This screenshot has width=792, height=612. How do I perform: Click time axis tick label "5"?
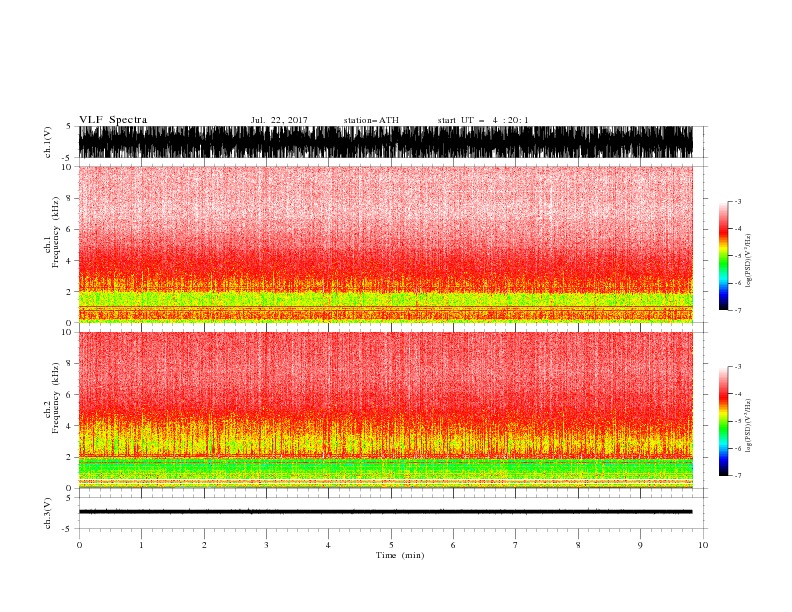(x=391, y=545)
